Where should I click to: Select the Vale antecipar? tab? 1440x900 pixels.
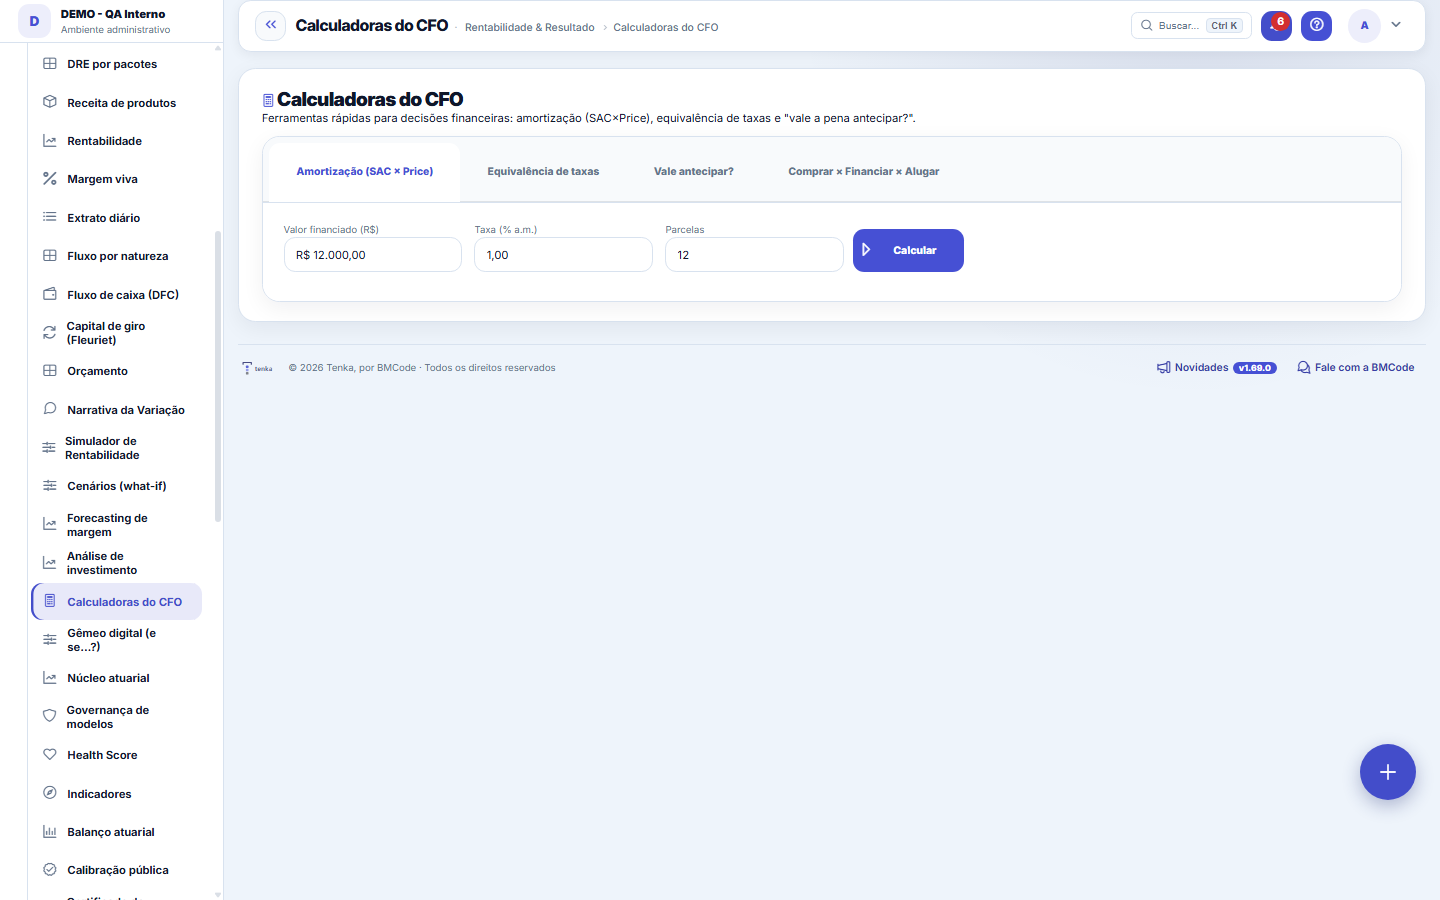(x=694, y=172)
